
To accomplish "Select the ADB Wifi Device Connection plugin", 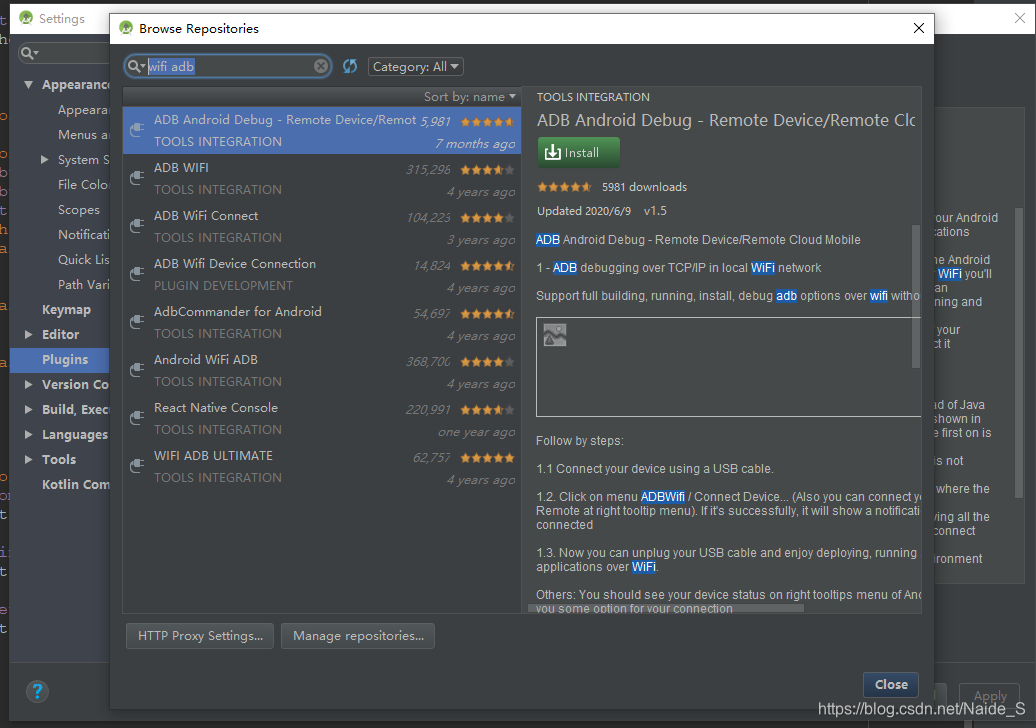I will pyautogui.click(x=322, y=274).
